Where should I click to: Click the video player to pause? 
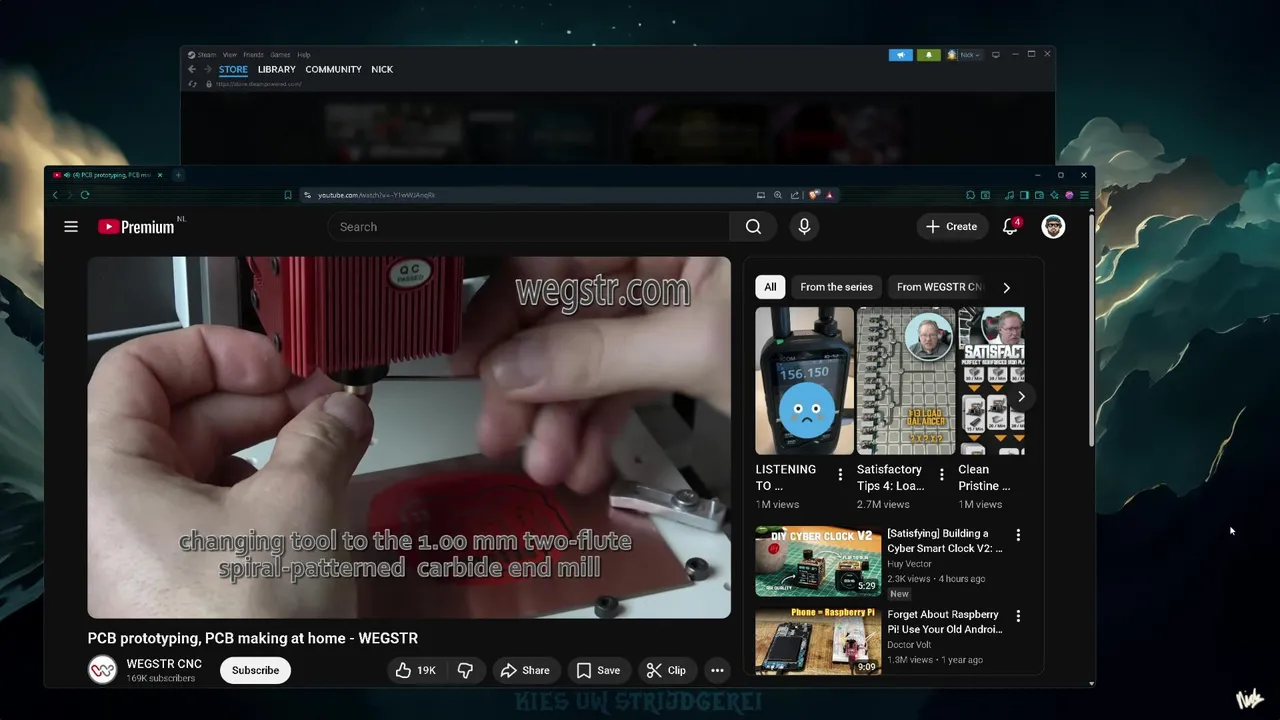pos(409,438)
